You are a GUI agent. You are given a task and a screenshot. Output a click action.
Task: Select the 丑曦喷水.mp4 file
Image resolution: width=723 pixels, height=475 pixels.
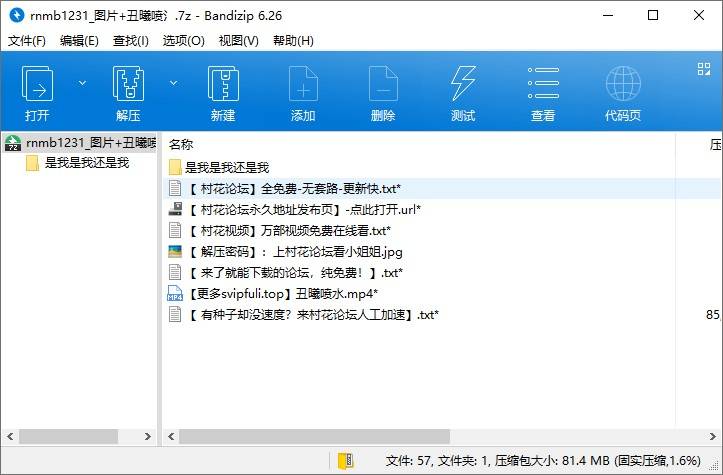(x=283, y=294)
